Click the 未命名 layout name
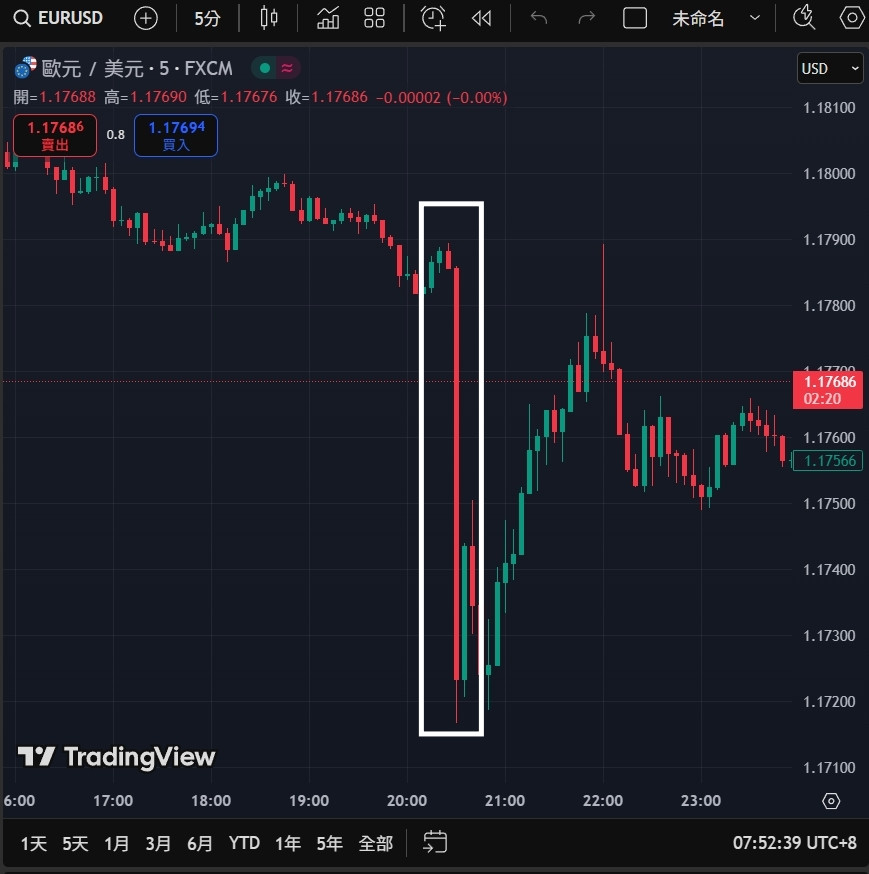This screenshot has height=874, width=869. click(698, 19)
